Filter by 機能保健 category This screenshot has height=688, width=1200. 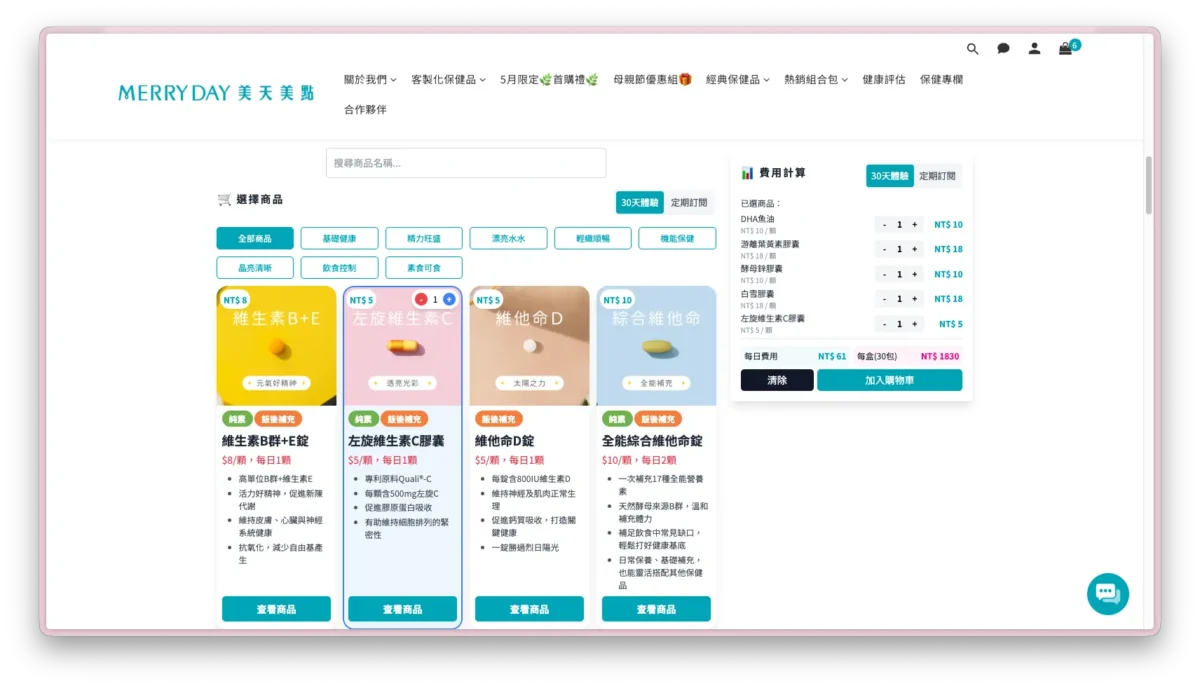(677, 238)
